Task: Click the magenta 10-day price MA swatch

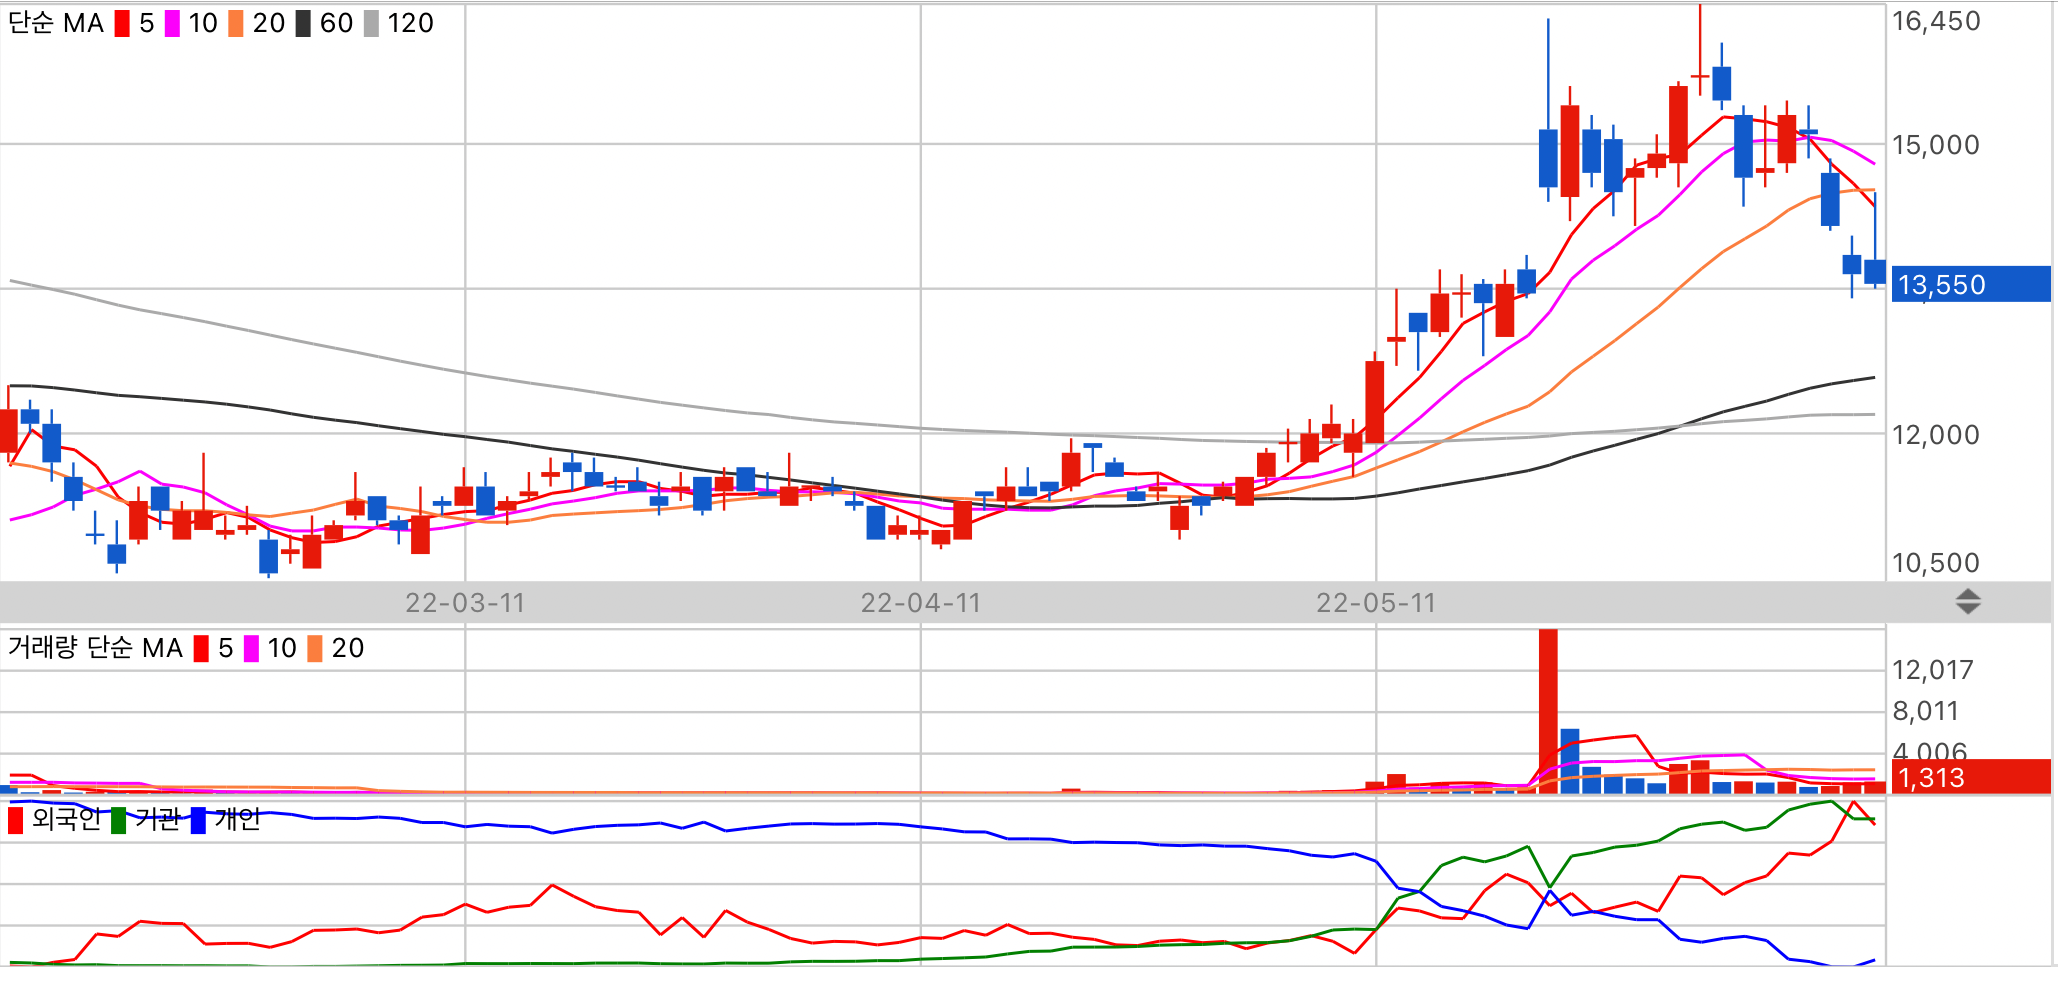Action: pyautogui.click(x=172, y=23)
